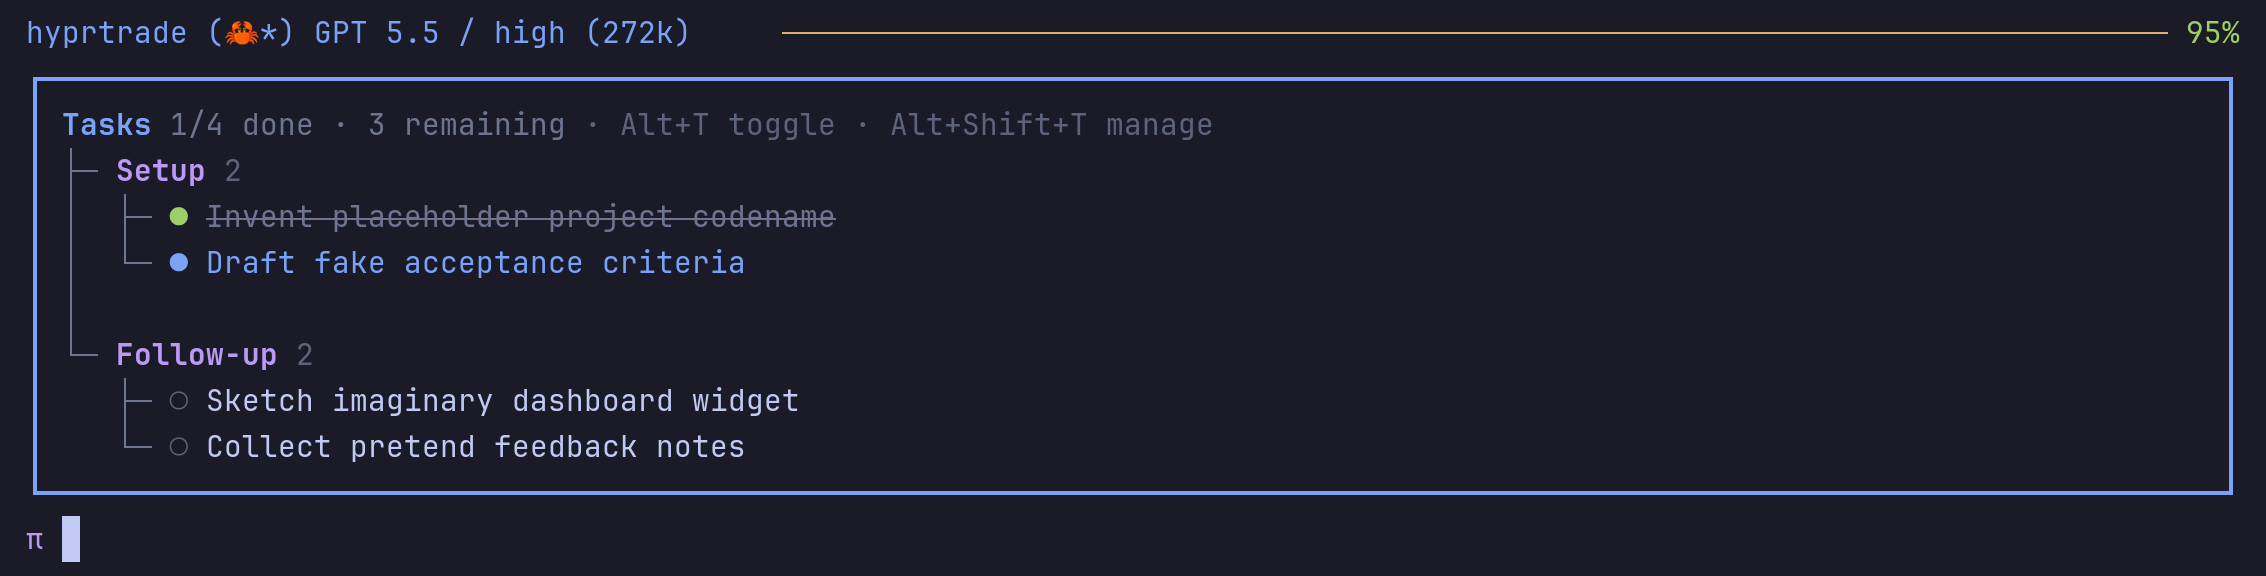Toggle the Collect pretend feedback notes circle

pos(179,447)
